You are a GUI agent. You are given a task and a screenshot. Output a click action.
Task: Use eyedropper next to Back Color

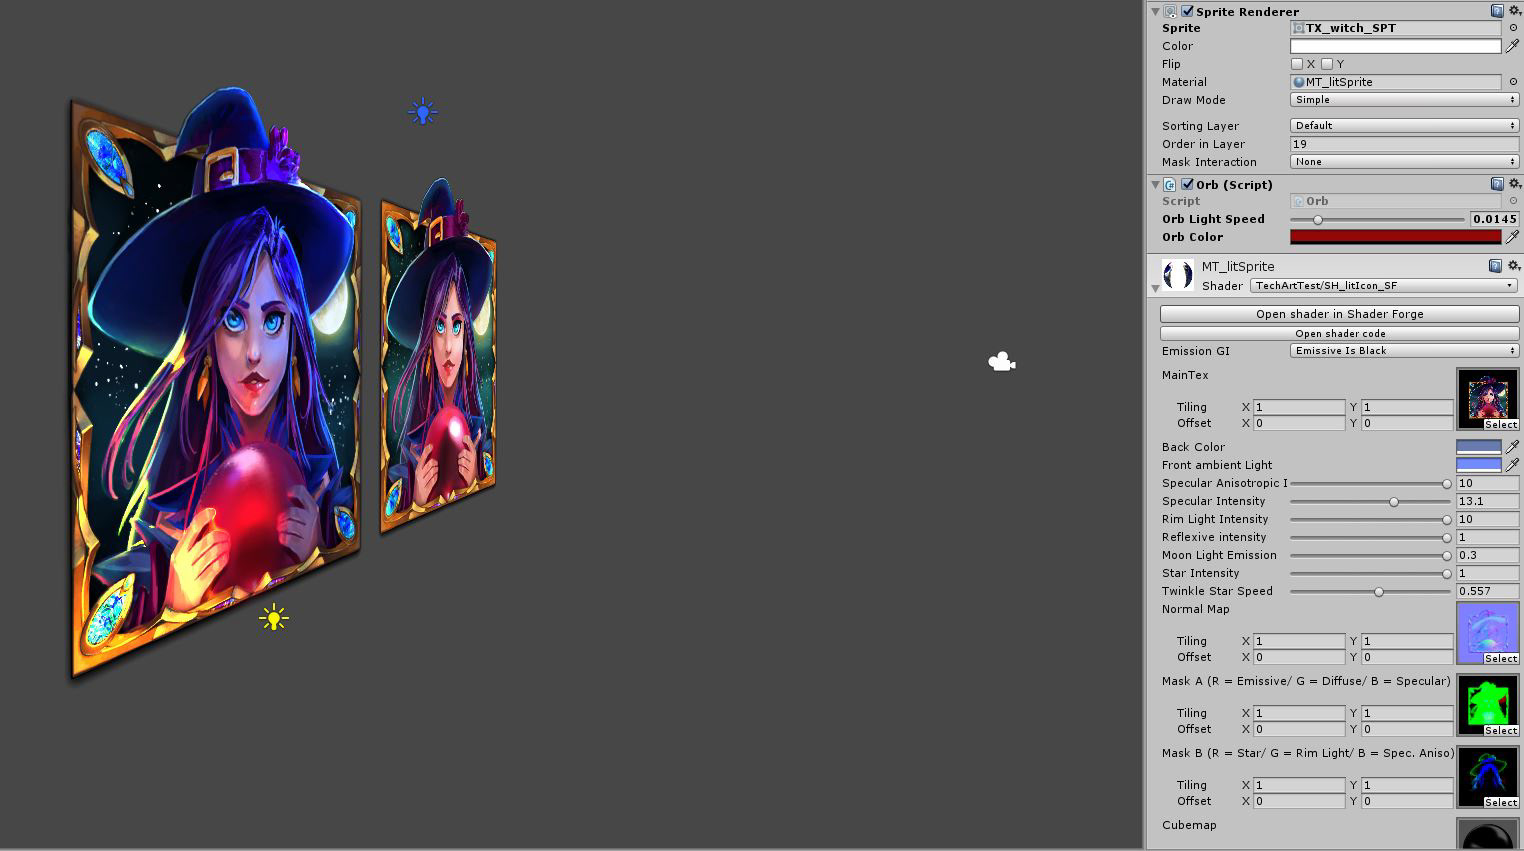tap(1513, 447)
